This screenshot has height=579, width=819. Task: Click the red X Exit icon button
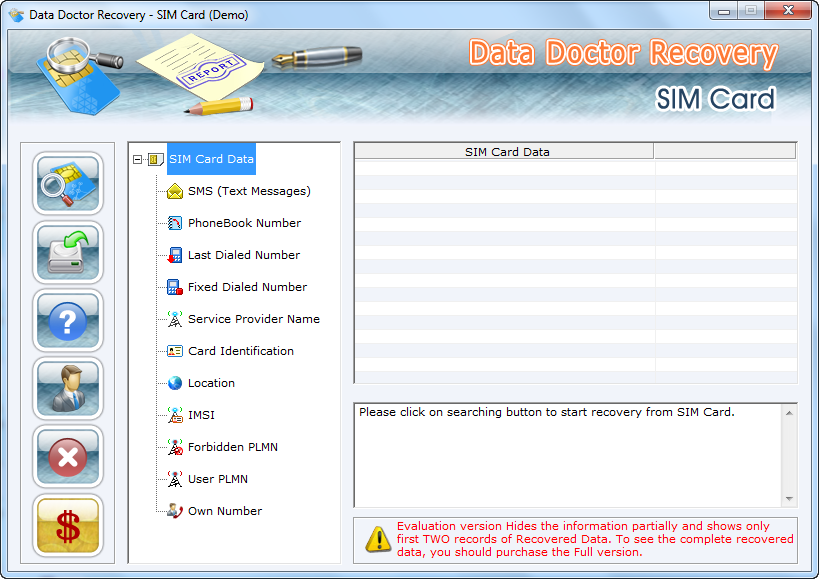tap(68, 457)
